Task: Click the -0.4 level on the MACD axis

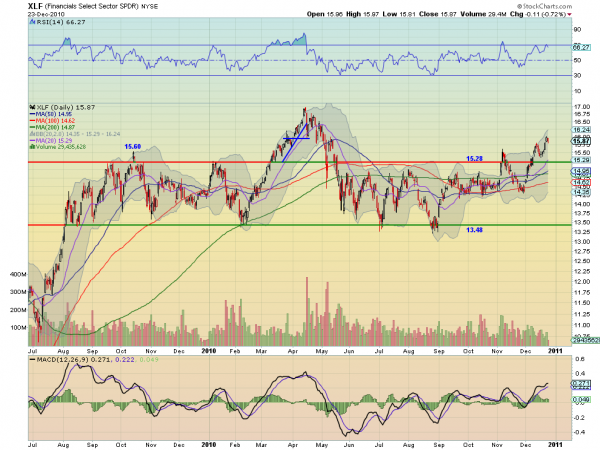Action: (579, 432)
